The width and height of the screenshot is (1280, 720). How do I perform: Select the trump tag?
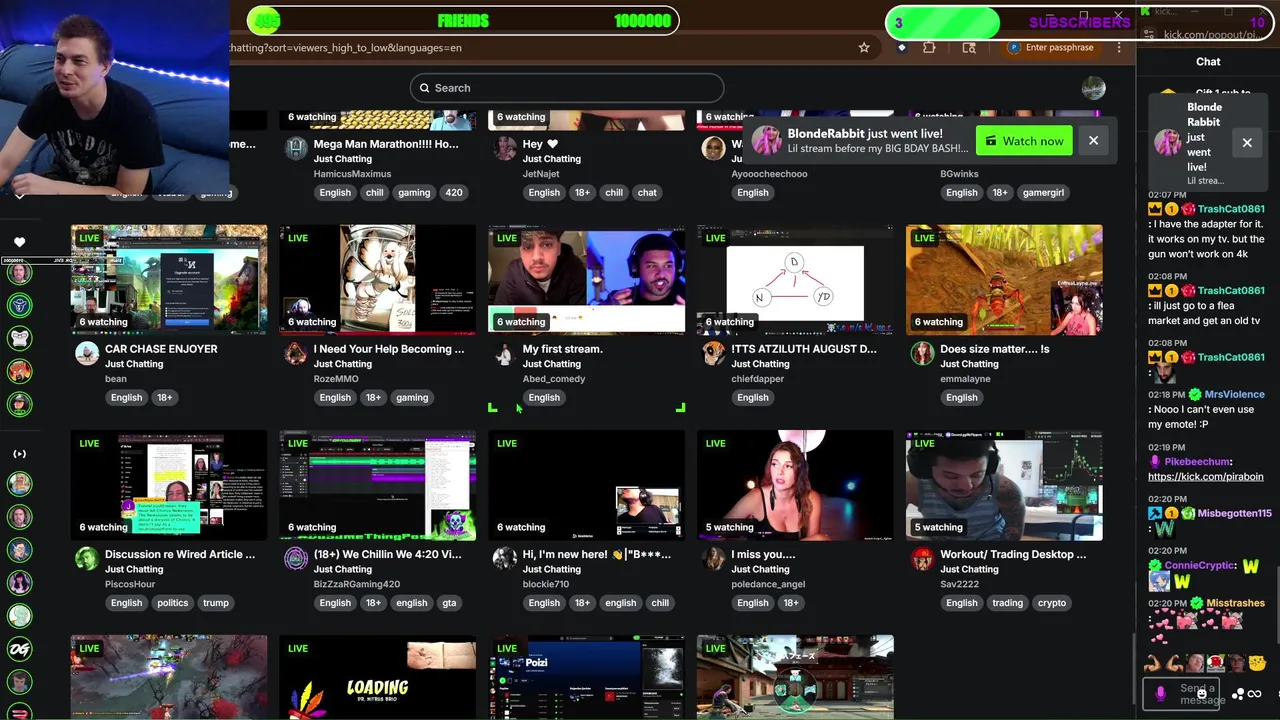tap(215, 603)
